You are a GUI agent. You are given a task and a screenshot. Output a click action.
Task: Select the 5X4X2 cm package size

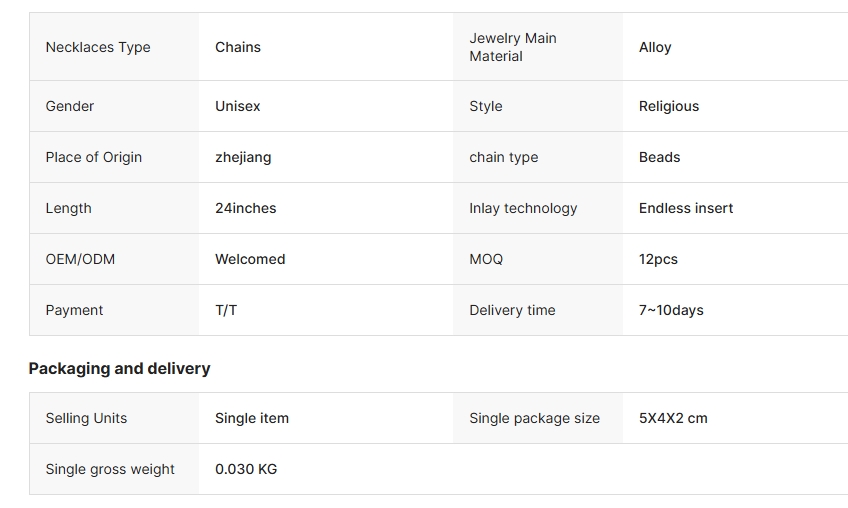pyautogui.click(x=673, y=418)
